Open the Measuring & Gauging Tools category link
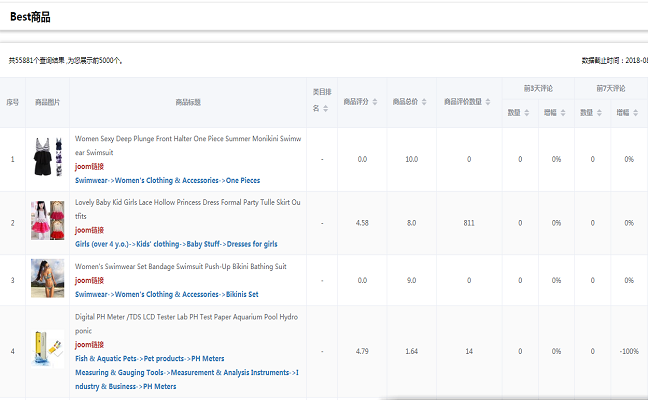The width and height of the screenshot is (648, 400). 187,379
